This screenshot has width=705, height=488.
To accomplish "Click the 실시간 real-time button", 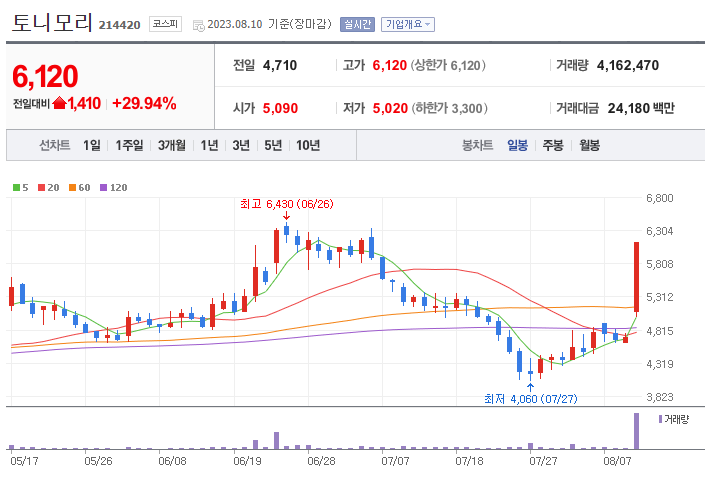I will point(357,24).
